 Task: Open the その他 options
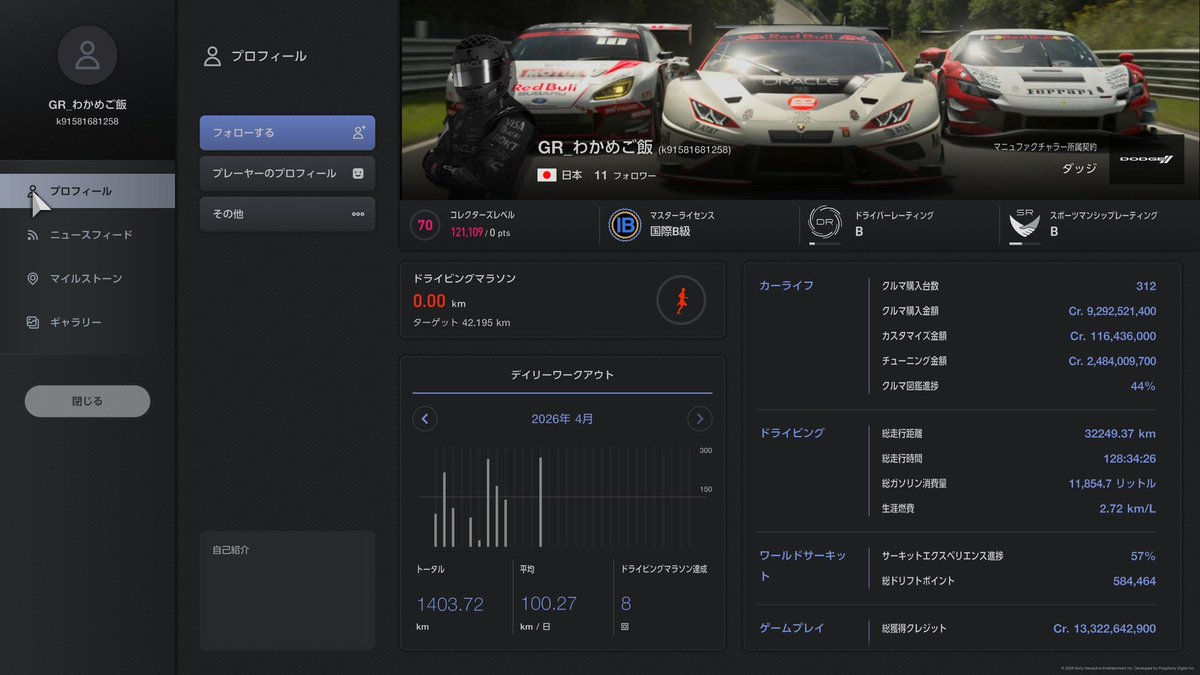[x=287, y=214]
